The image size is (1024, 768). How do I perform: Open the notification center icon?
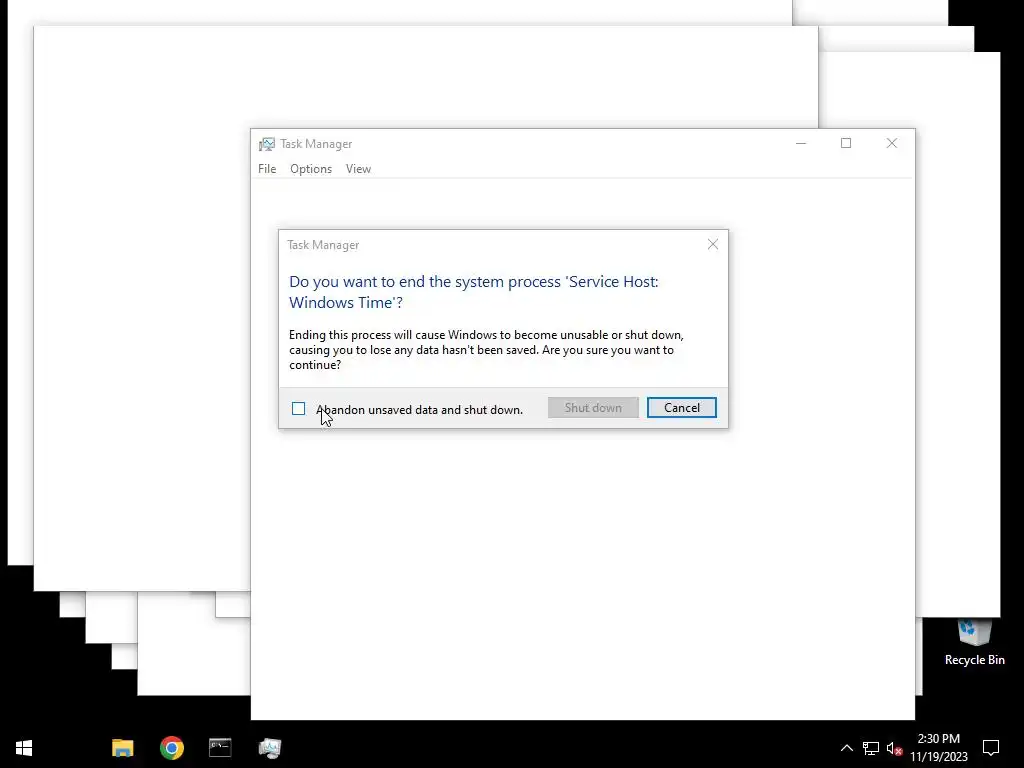coord(991,748)
